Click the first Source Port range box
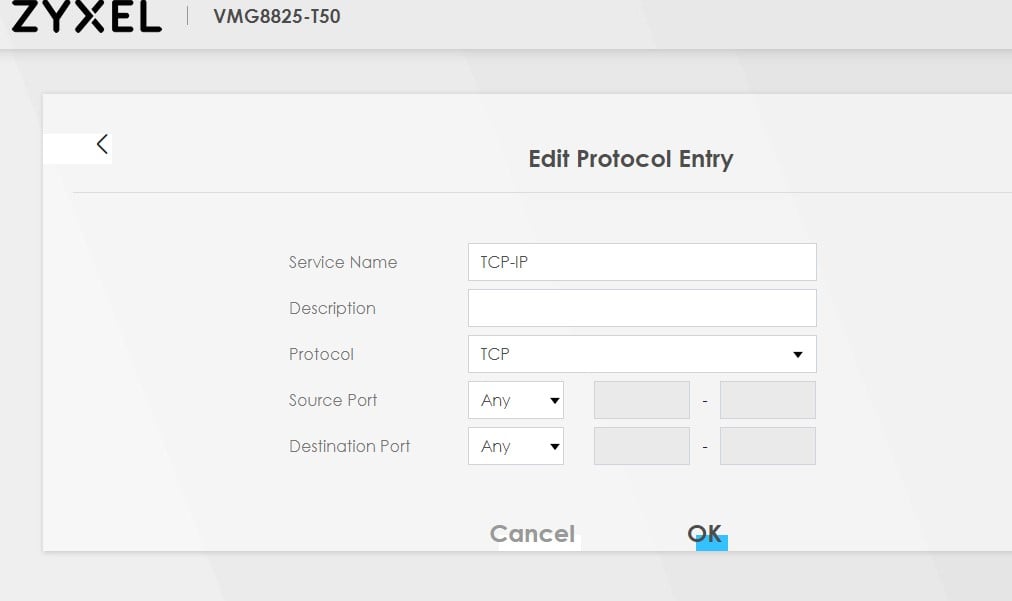This screenshot has width=1012, height=601. (641, 400)
